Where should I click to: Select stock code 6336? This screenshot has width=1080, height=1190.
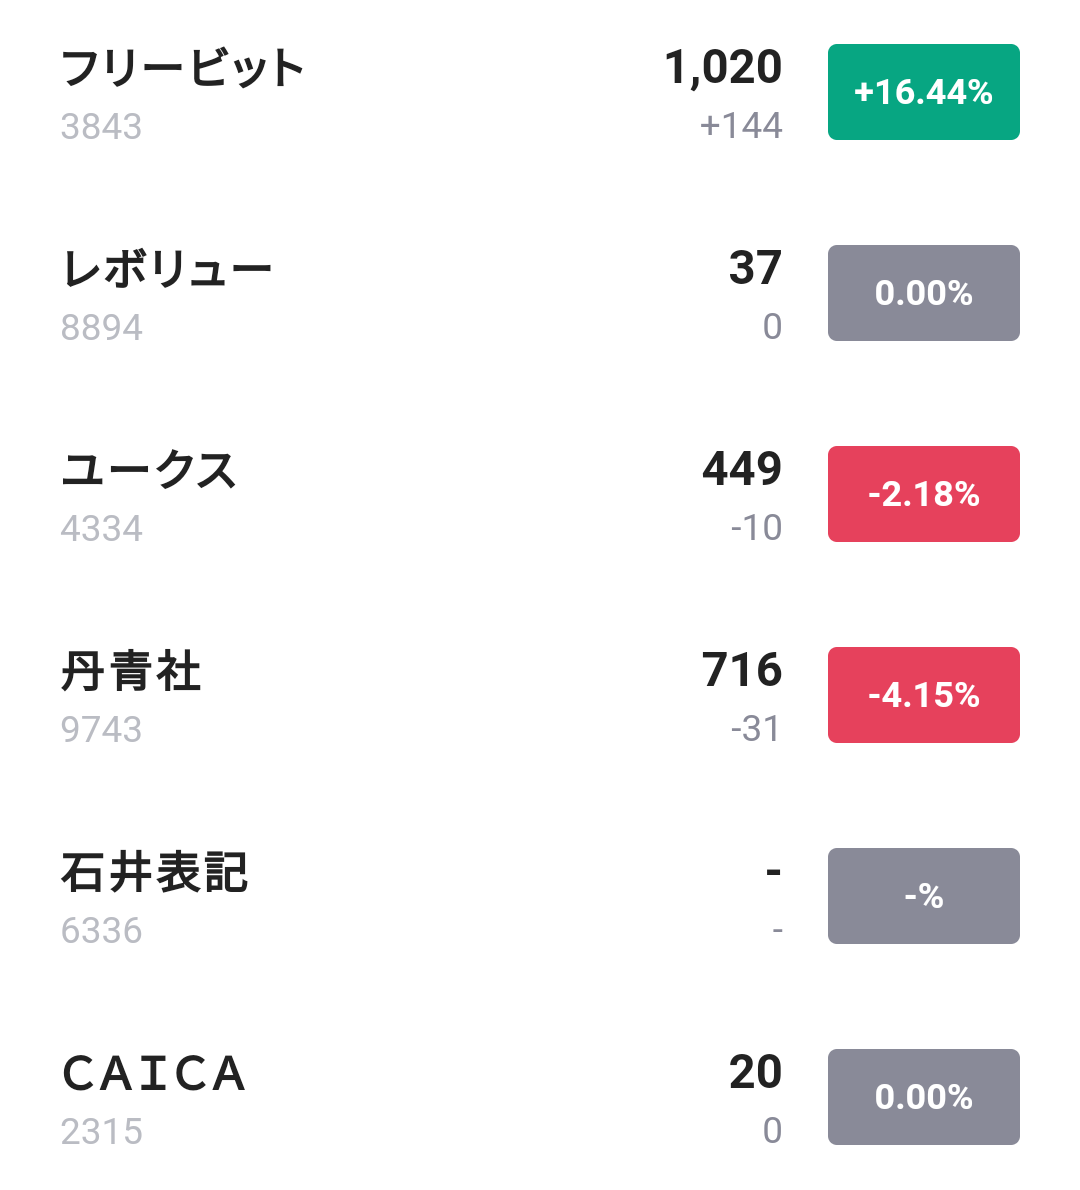point(101,931)
